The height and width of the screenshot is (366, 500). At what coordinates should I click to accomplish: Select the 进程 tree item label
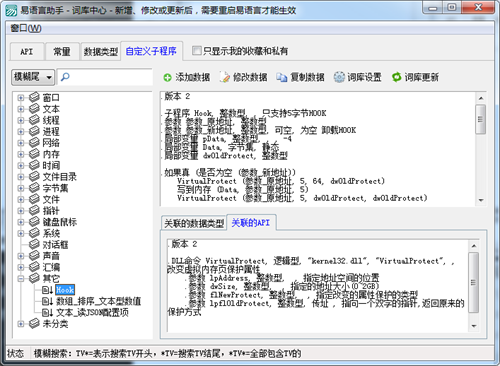pyautogui.click(x=51, y=131)
